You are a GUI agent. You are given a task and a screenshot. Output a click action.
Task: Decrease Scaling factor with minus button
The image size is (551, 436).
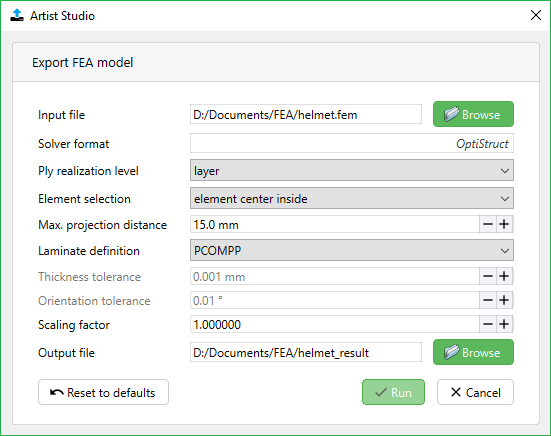point(488,324)
